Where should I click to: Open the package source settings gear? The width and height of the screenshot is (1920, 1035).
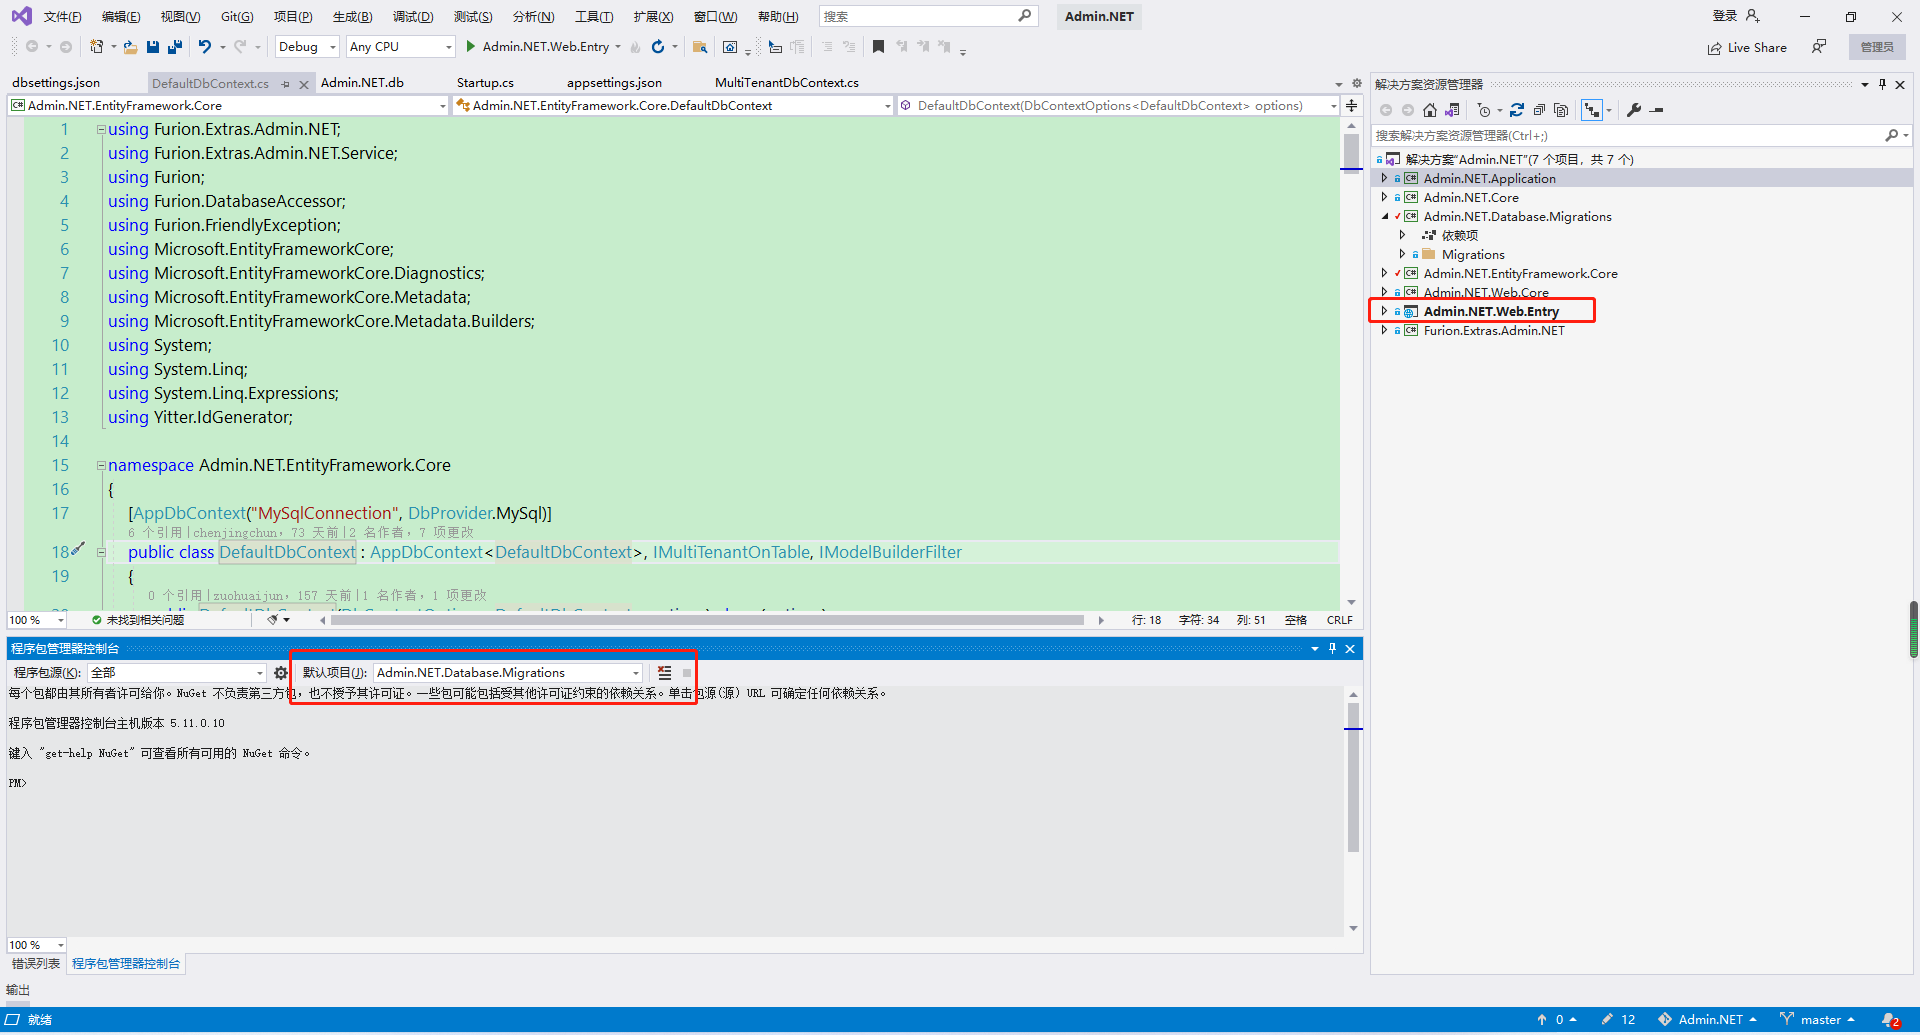(x=281, y=672)
